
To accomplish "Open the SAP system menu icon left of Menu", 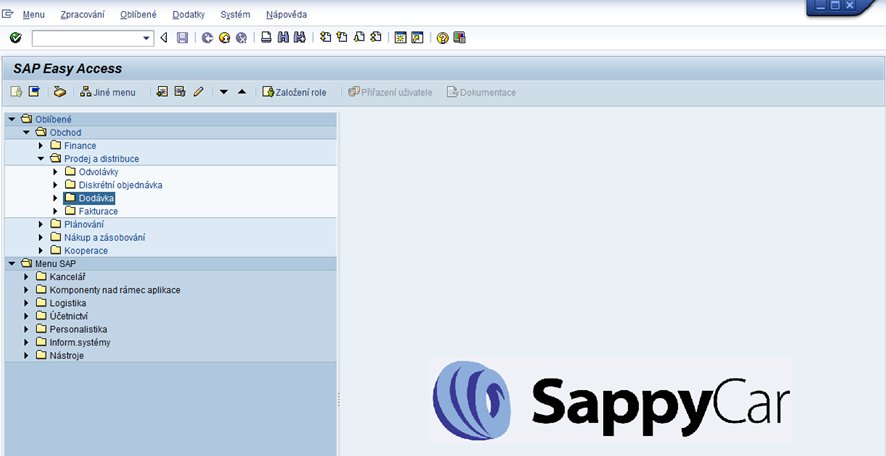I will point(7,14).
